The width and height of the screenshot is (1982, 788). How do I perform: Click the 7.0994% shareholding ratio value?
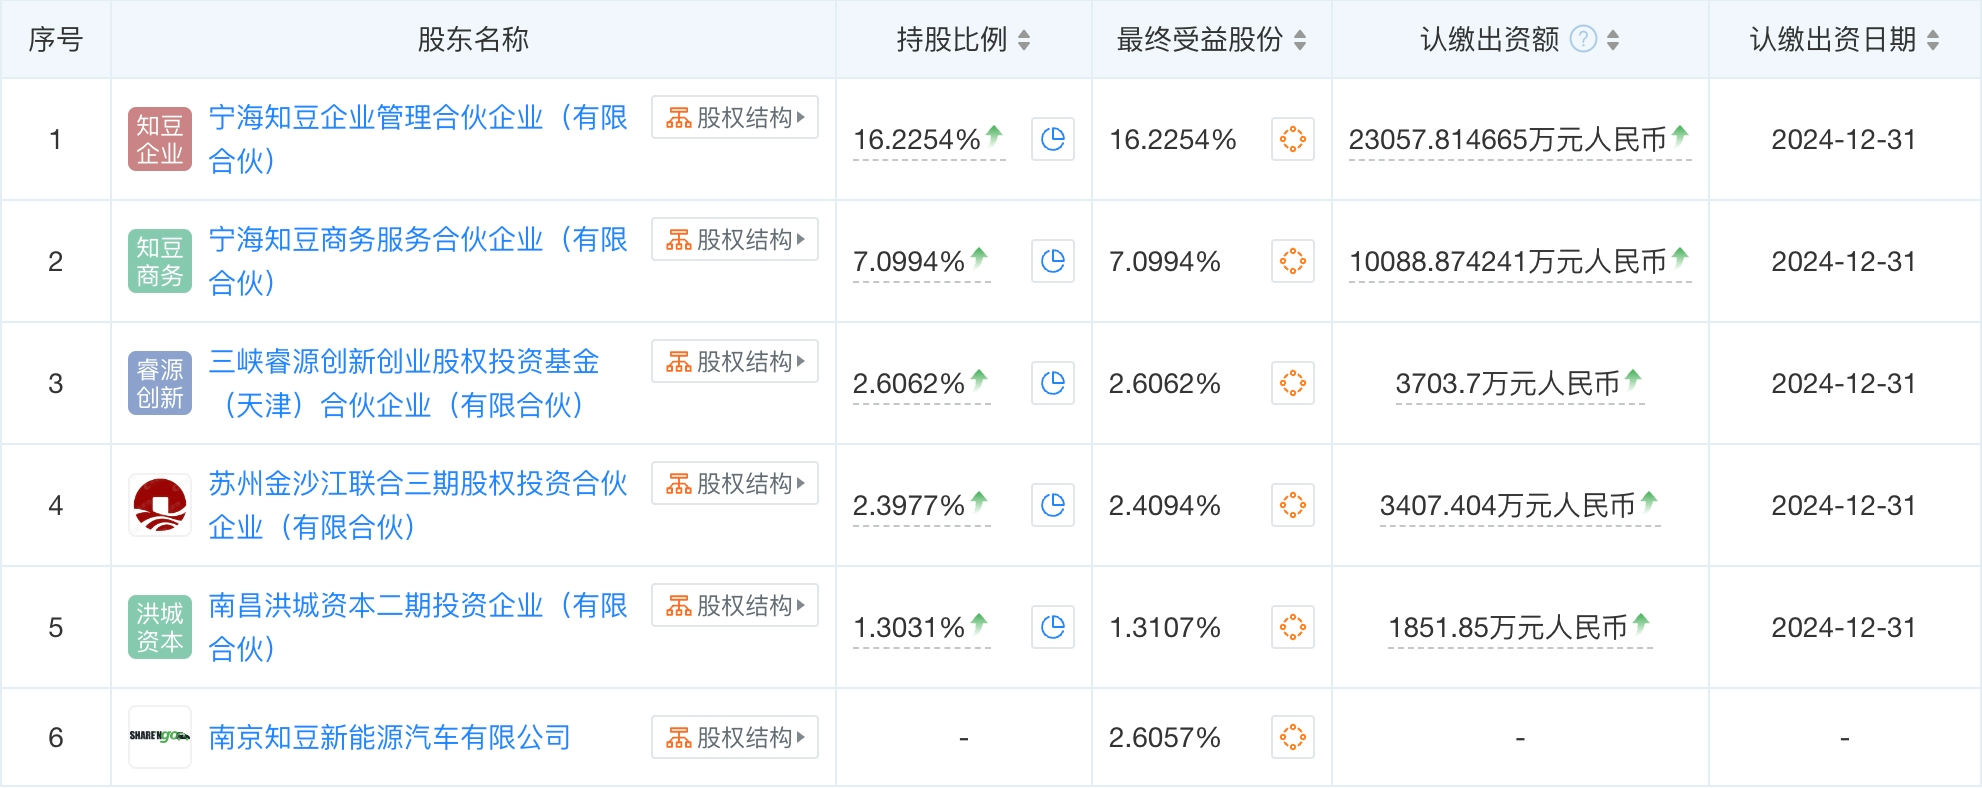(909, 262)
